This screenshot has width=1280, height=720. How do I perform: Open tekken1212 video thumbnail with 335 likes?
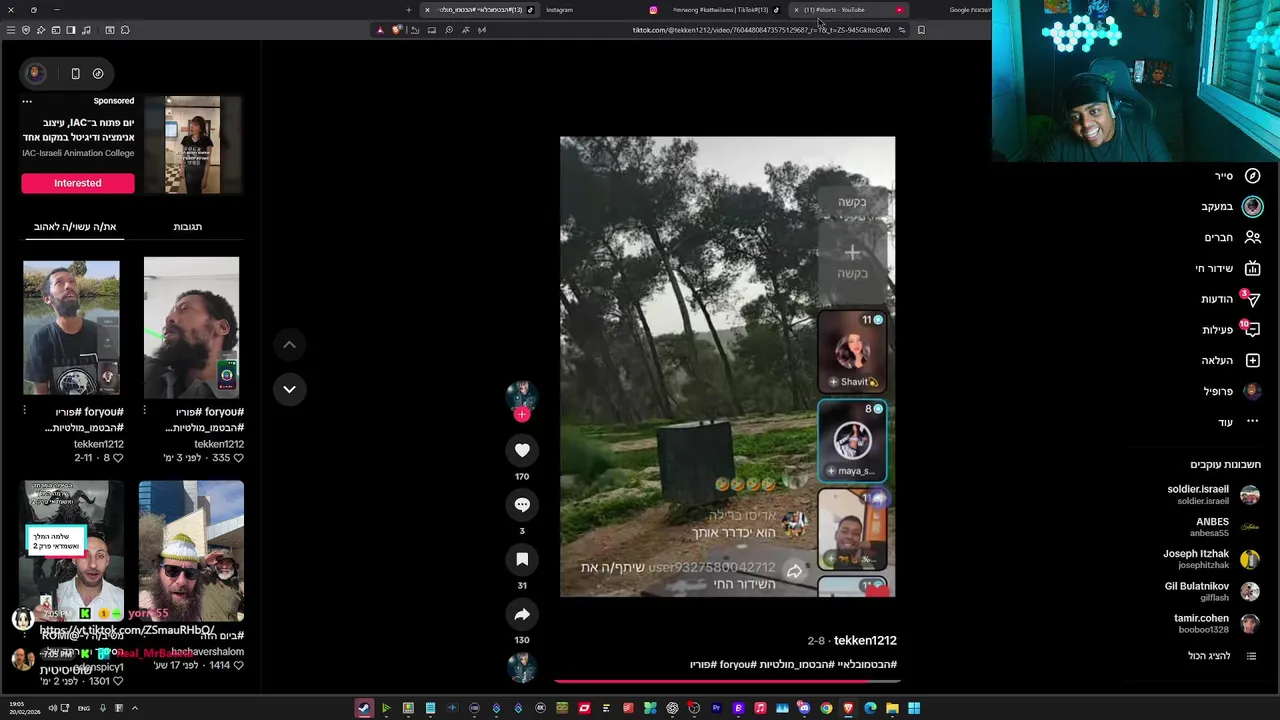click(191, 328)
